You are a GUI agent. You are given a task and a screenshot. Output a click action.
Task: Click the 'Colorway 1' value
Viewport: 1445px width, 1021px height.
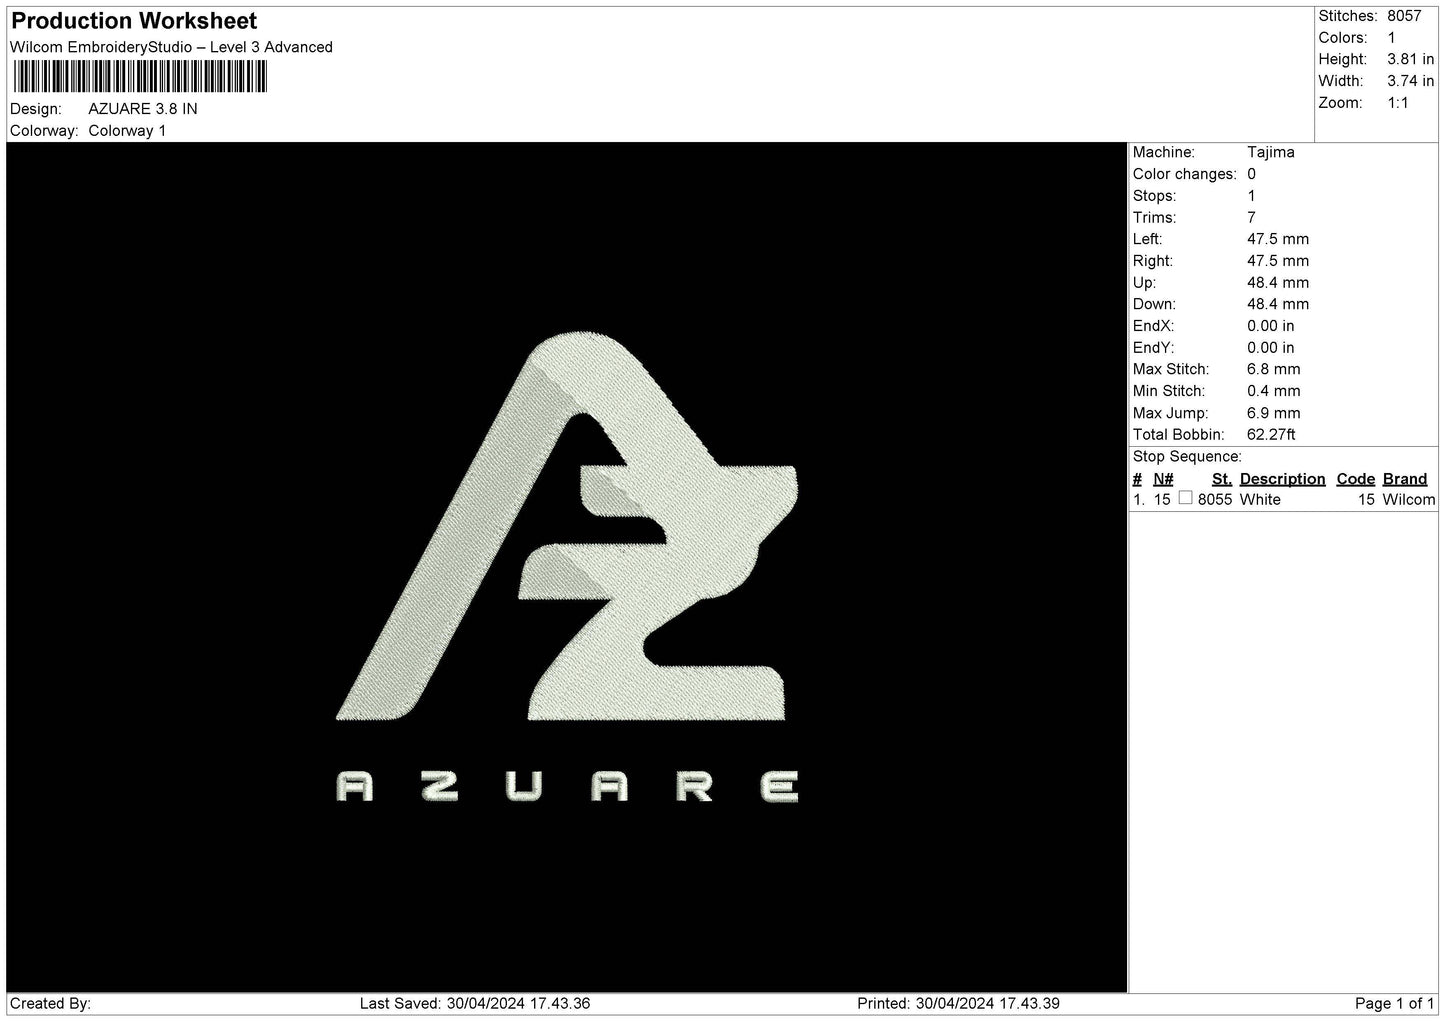[x=127, y=131]
